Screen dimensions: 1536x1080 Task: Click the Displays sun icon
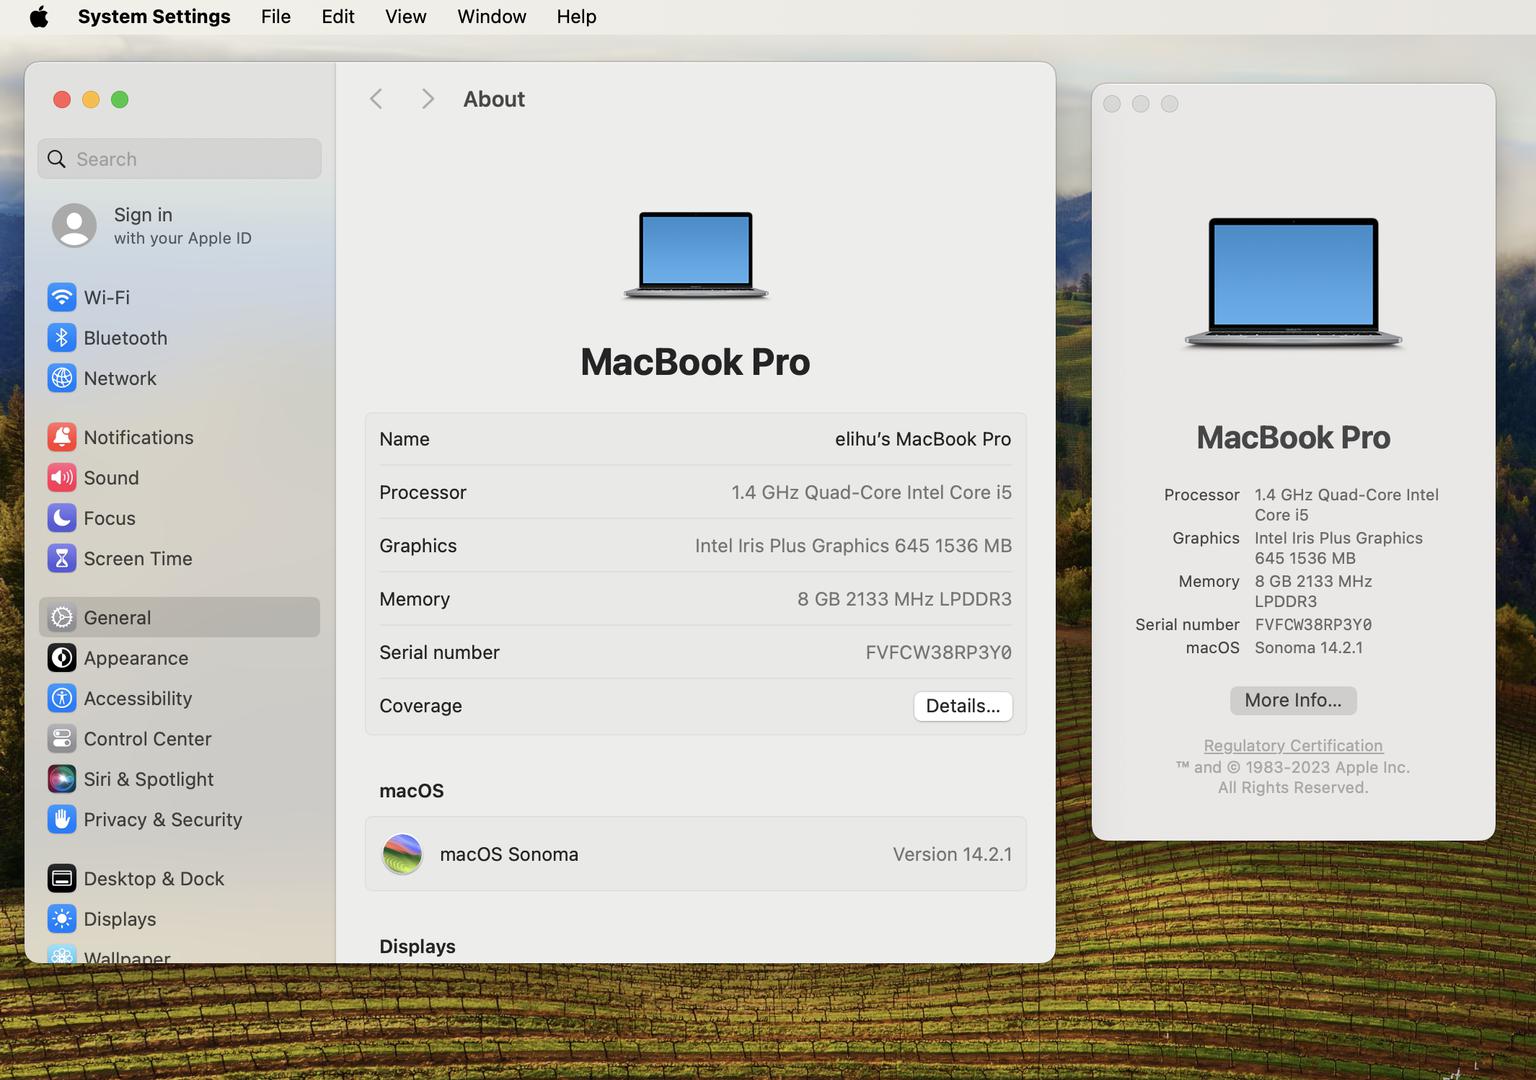tap(61, 919)
